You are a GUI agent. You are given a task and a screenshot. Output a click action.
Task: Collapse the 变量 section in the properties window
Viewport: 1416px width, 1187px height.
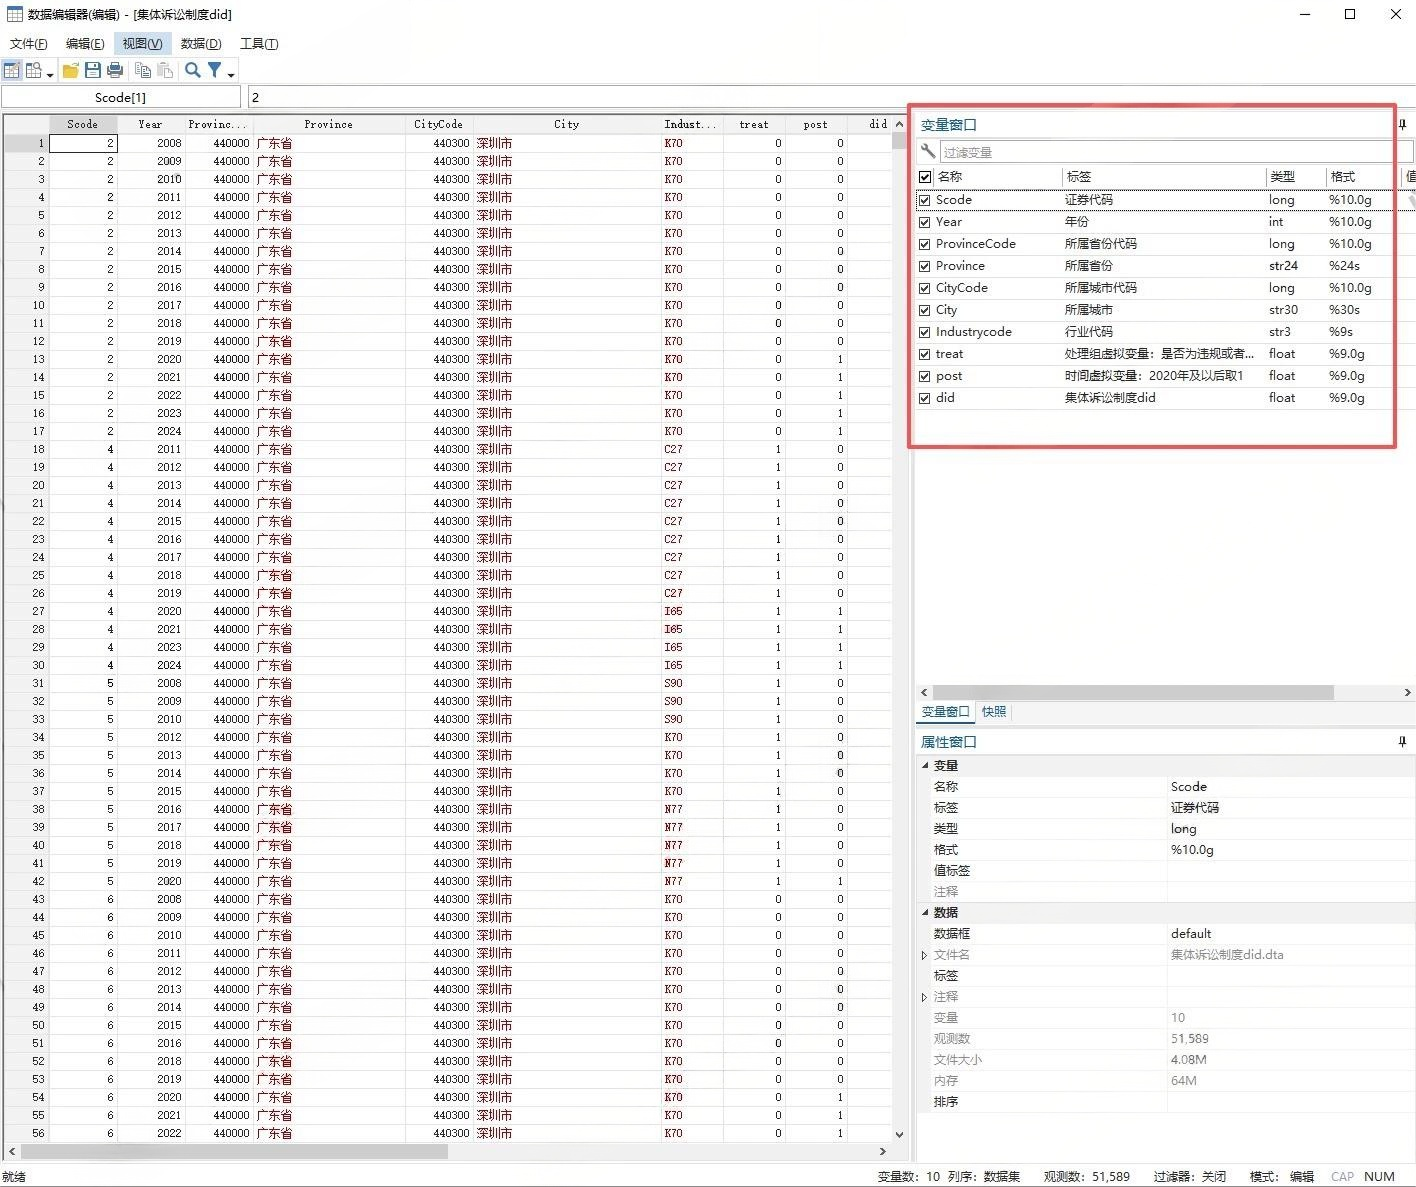tap(925, 765)
